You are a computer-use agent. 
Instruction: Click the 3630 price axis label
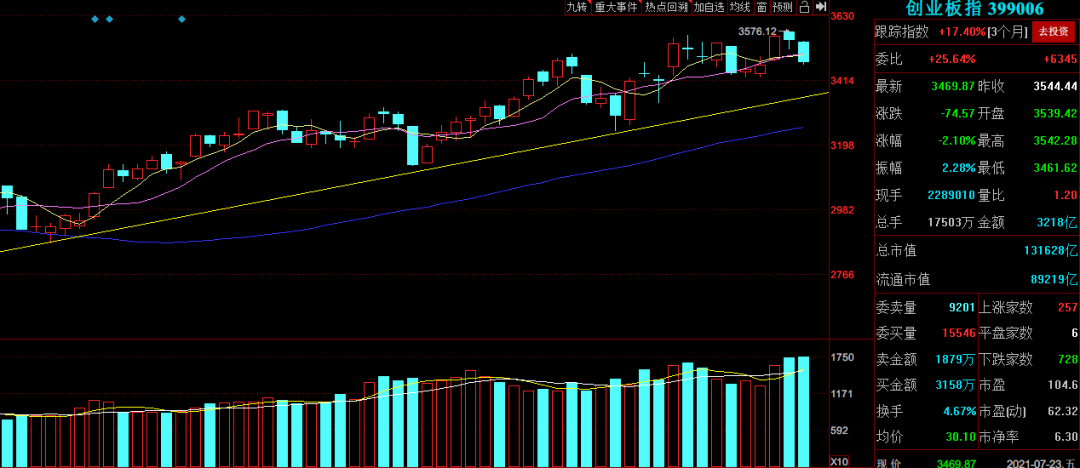click(842, 16)
